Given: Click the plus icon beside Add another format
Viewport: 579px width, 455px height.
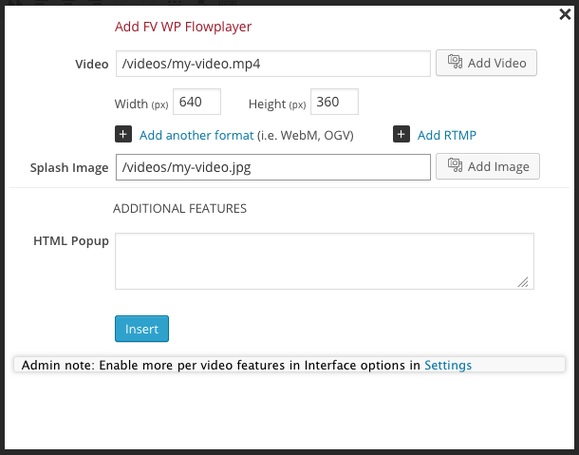Looking at the screenshot, I should pos(123,134).
